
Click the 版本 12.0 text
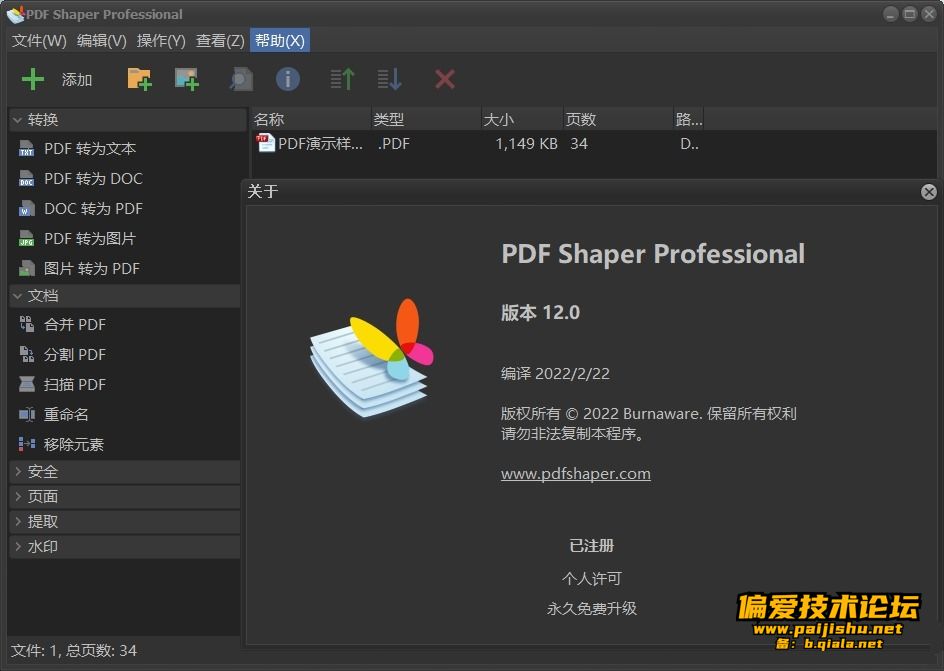tap(540, 313)
